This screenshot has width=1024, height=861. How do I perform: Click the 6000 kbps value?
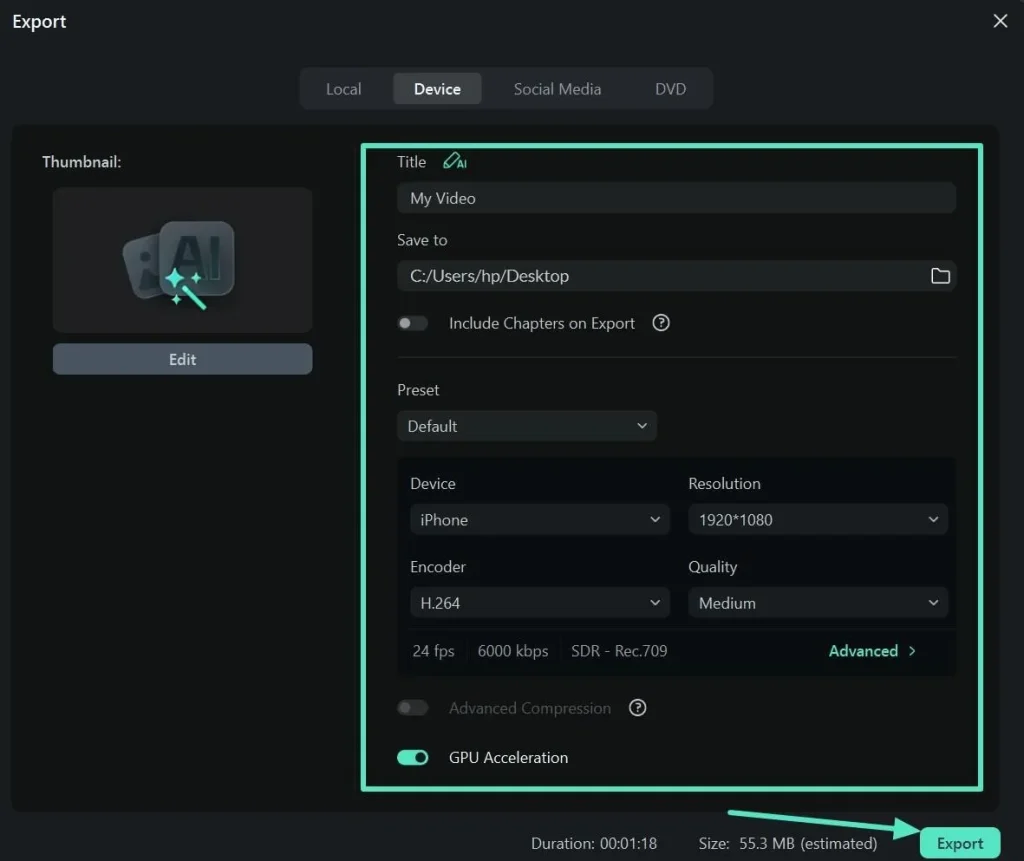[x=513, y=651]
